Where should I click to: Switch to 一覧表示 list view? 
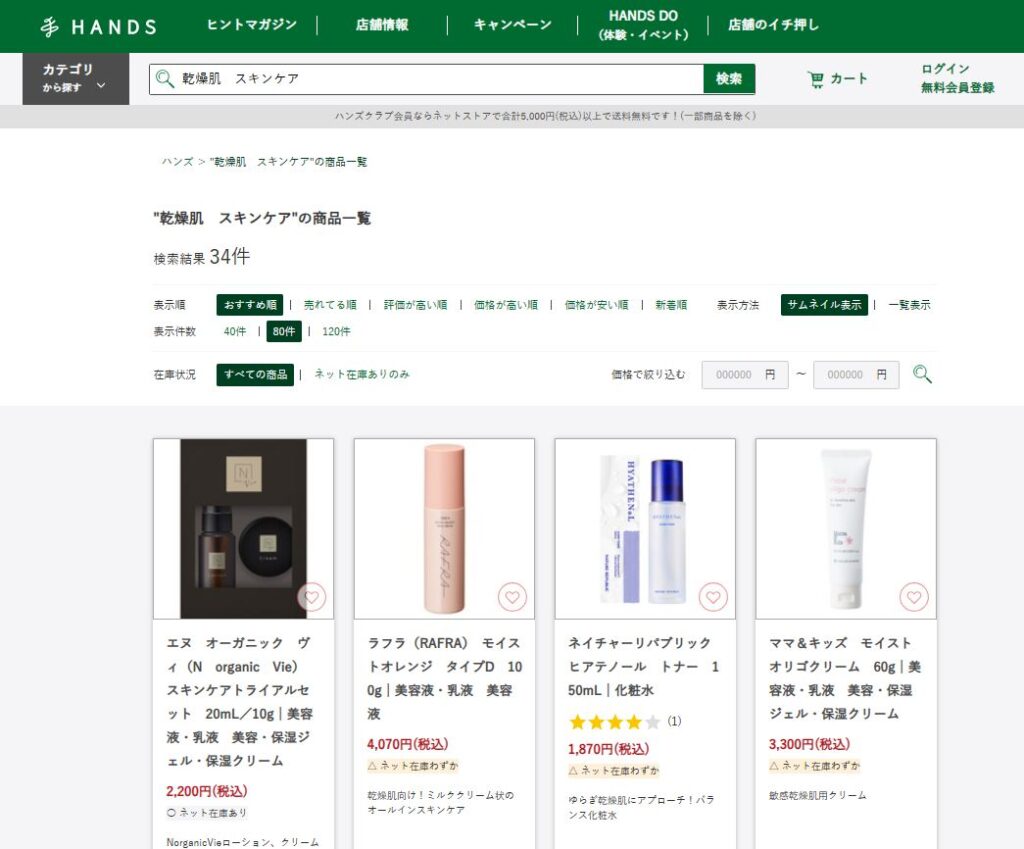[910, 305]
